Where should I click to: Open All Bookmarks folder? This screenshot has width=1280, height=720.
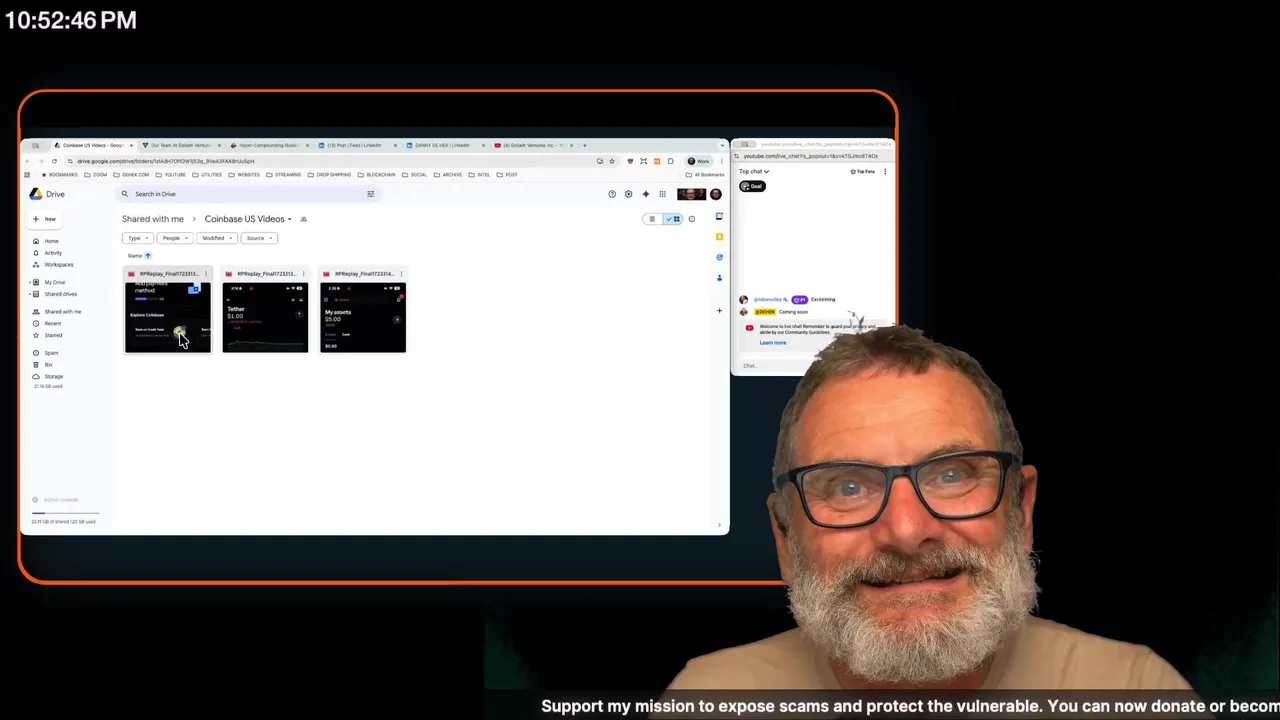[x=705, y=175]
